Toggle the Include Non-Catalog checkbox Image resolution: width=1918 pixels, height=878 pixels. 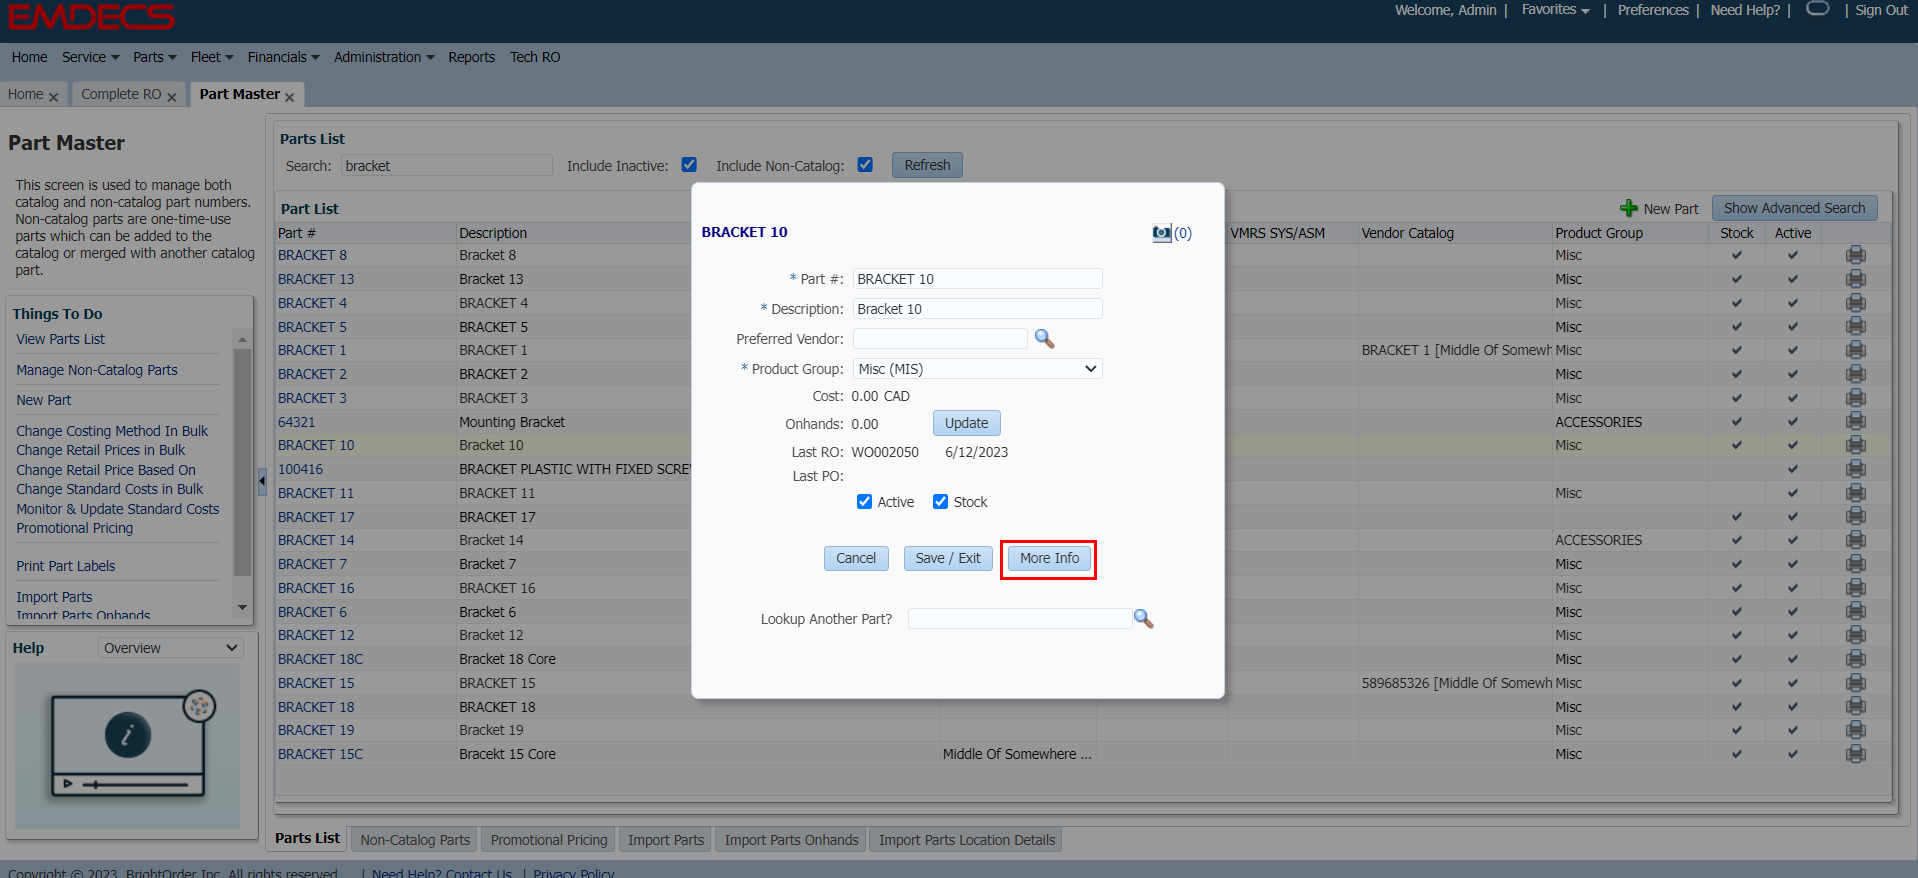click(x=865, y=165)
